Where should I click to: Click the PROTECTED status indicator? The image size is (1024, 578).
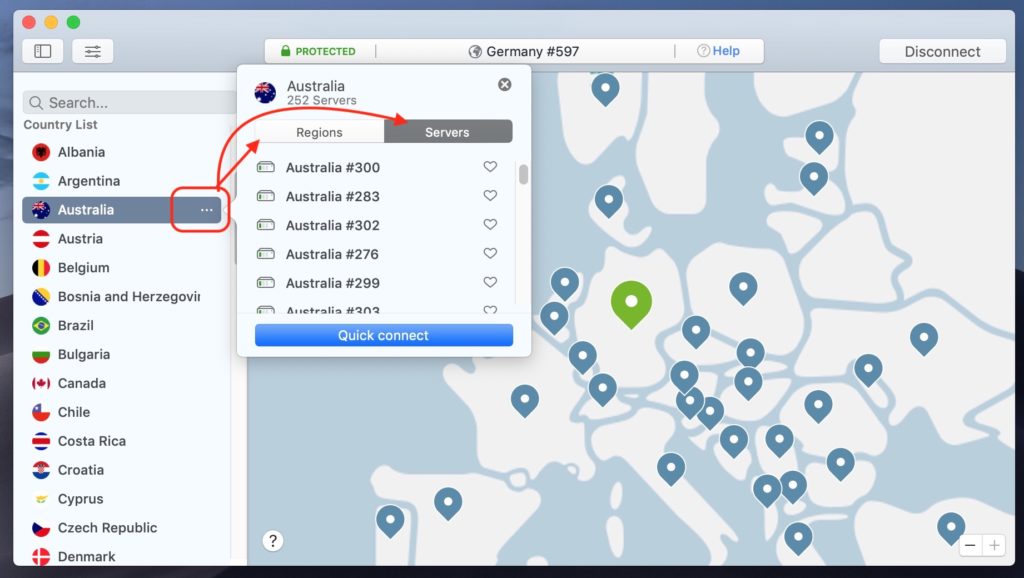click(x=318, y=51)
